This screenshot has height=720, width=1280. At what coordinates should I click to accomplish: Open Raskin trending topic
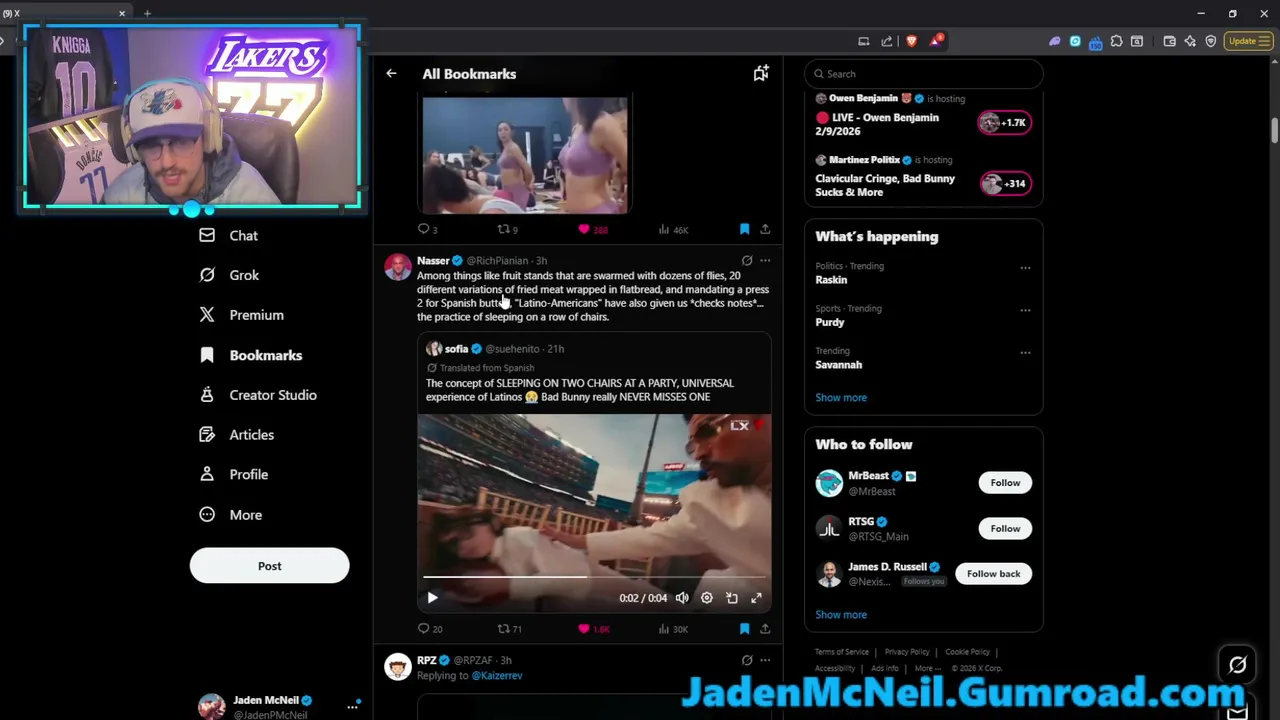coord(831,280)
